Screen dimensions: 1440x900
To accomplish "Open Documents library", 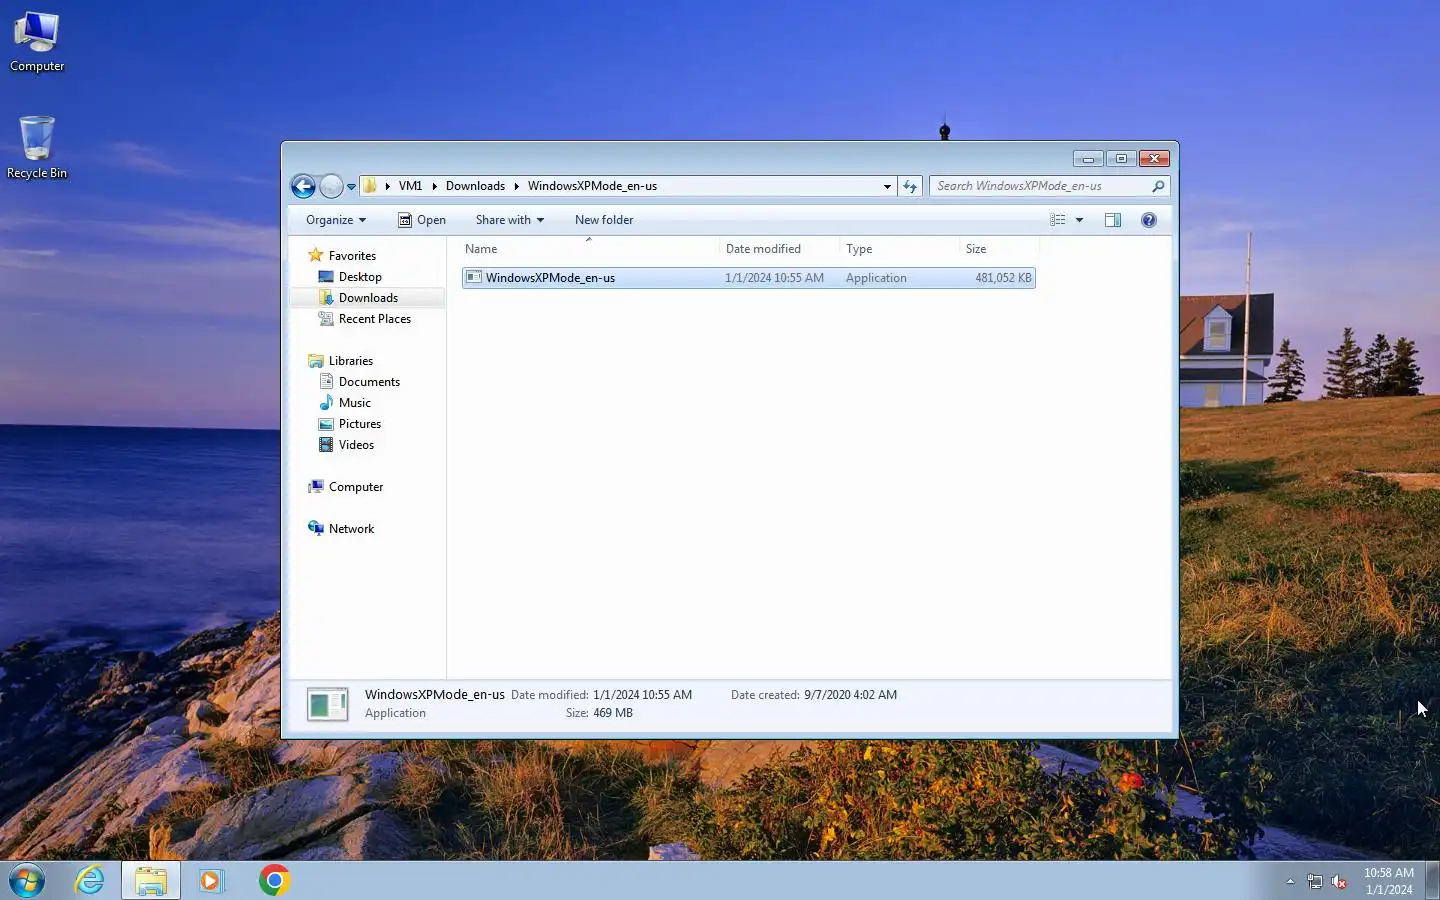I will tap(369, 382).
